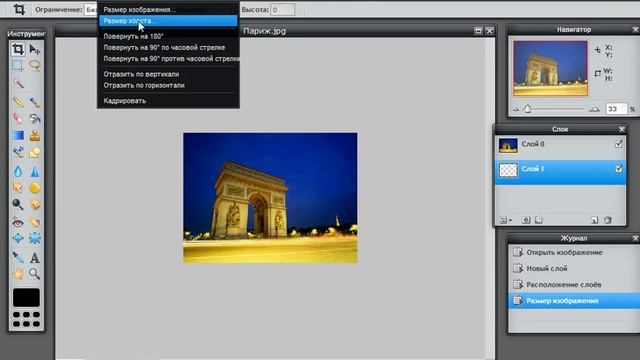640x360 pixels.
Task: Go to Открыть изображение history step
Action: pyautogui.click(x=574, y=253)
